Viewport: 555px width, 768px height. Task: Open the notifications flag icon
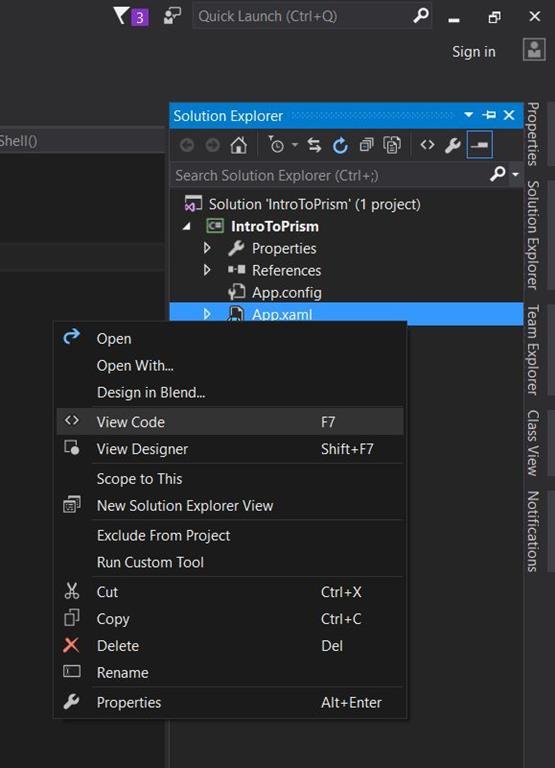tap(130, 16)
